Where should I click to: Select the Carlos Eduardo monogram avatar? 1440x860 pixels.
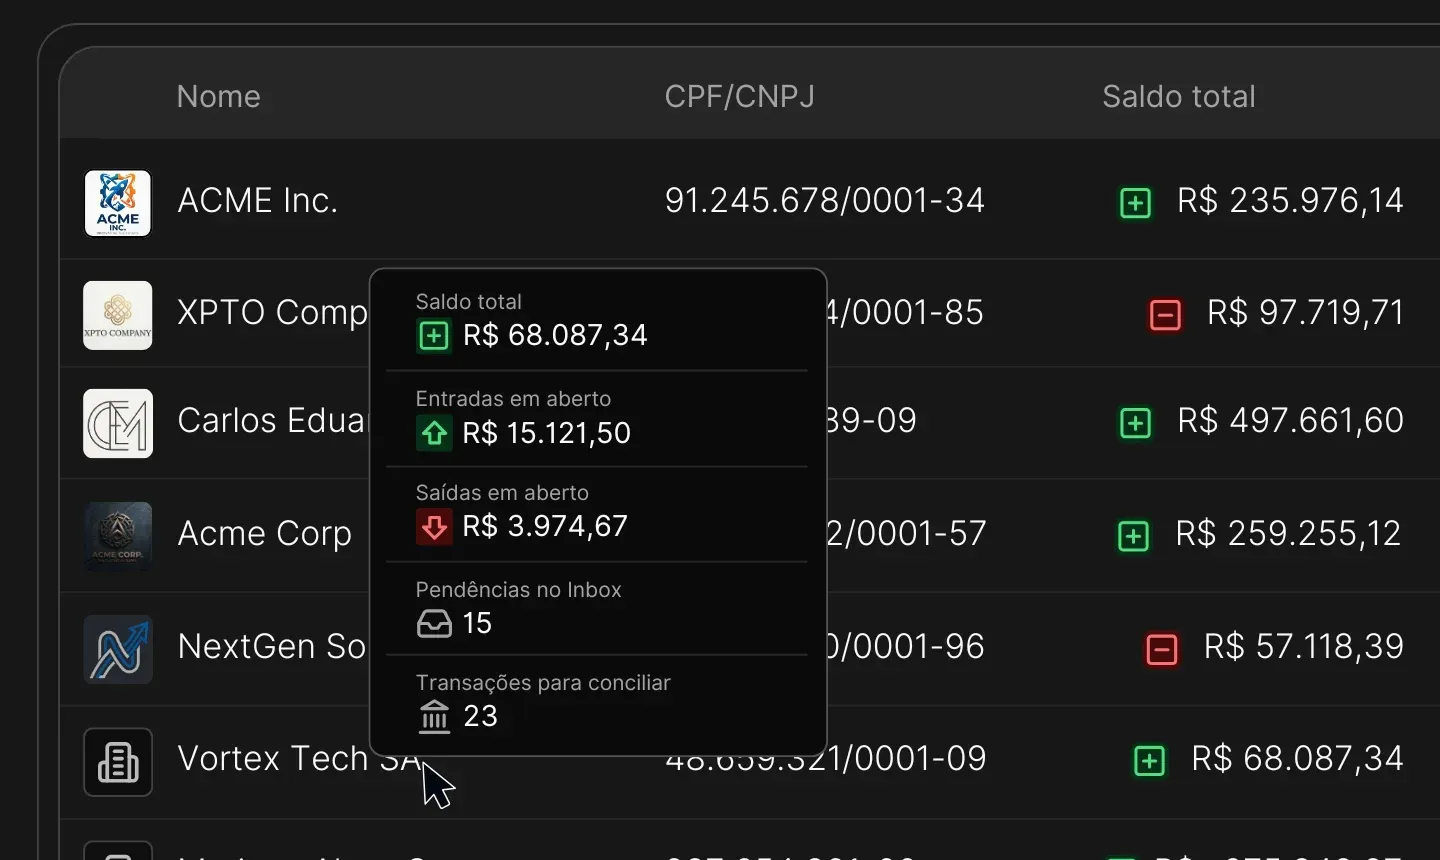pos(118,423)
